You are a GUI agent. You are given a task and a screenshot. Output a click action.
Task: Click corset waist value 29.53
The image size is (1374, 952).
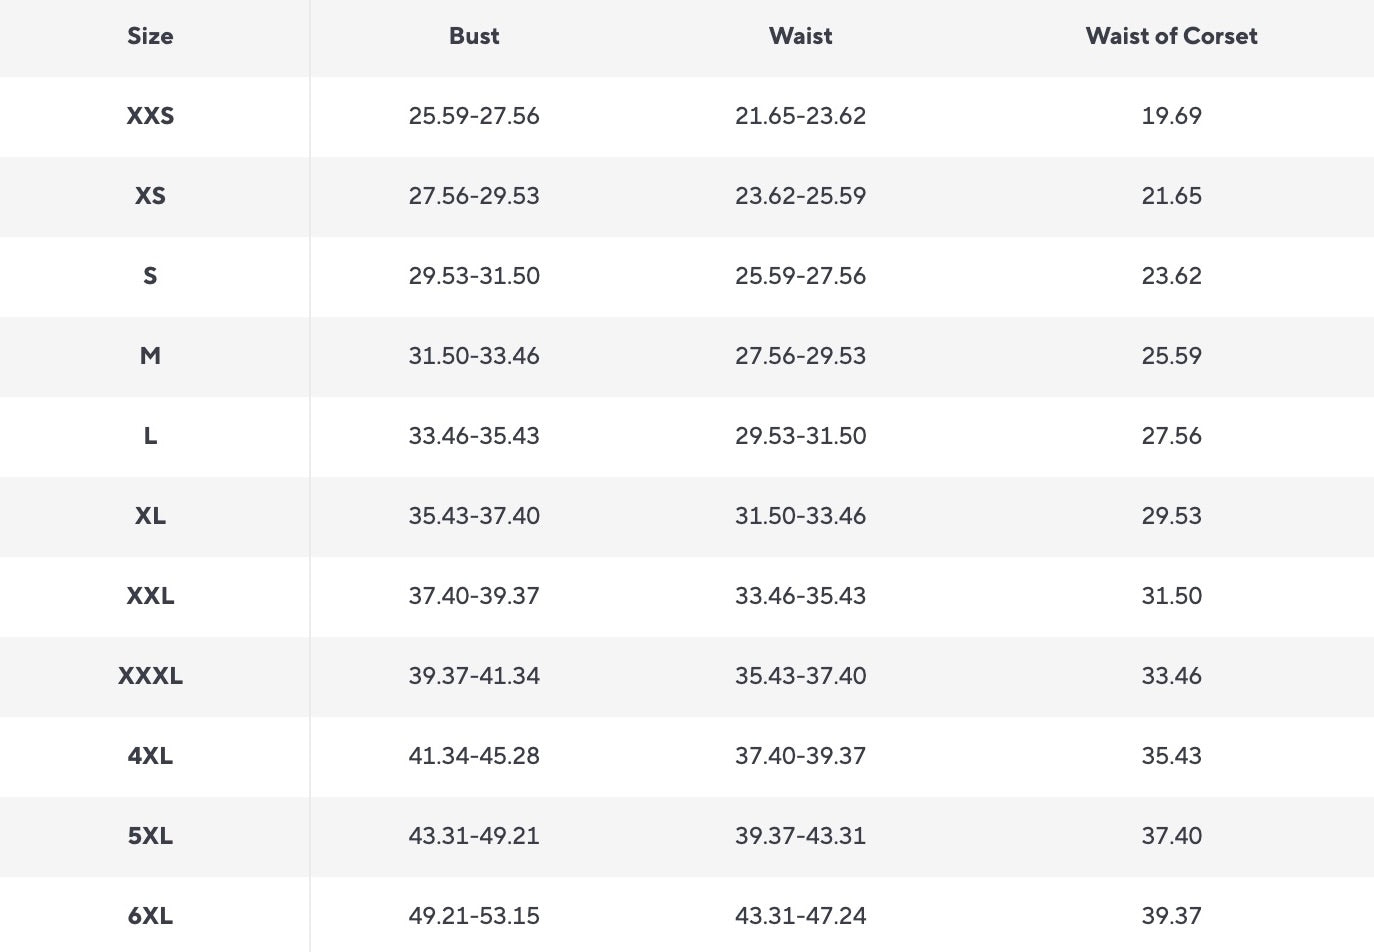pos(1171,516)
